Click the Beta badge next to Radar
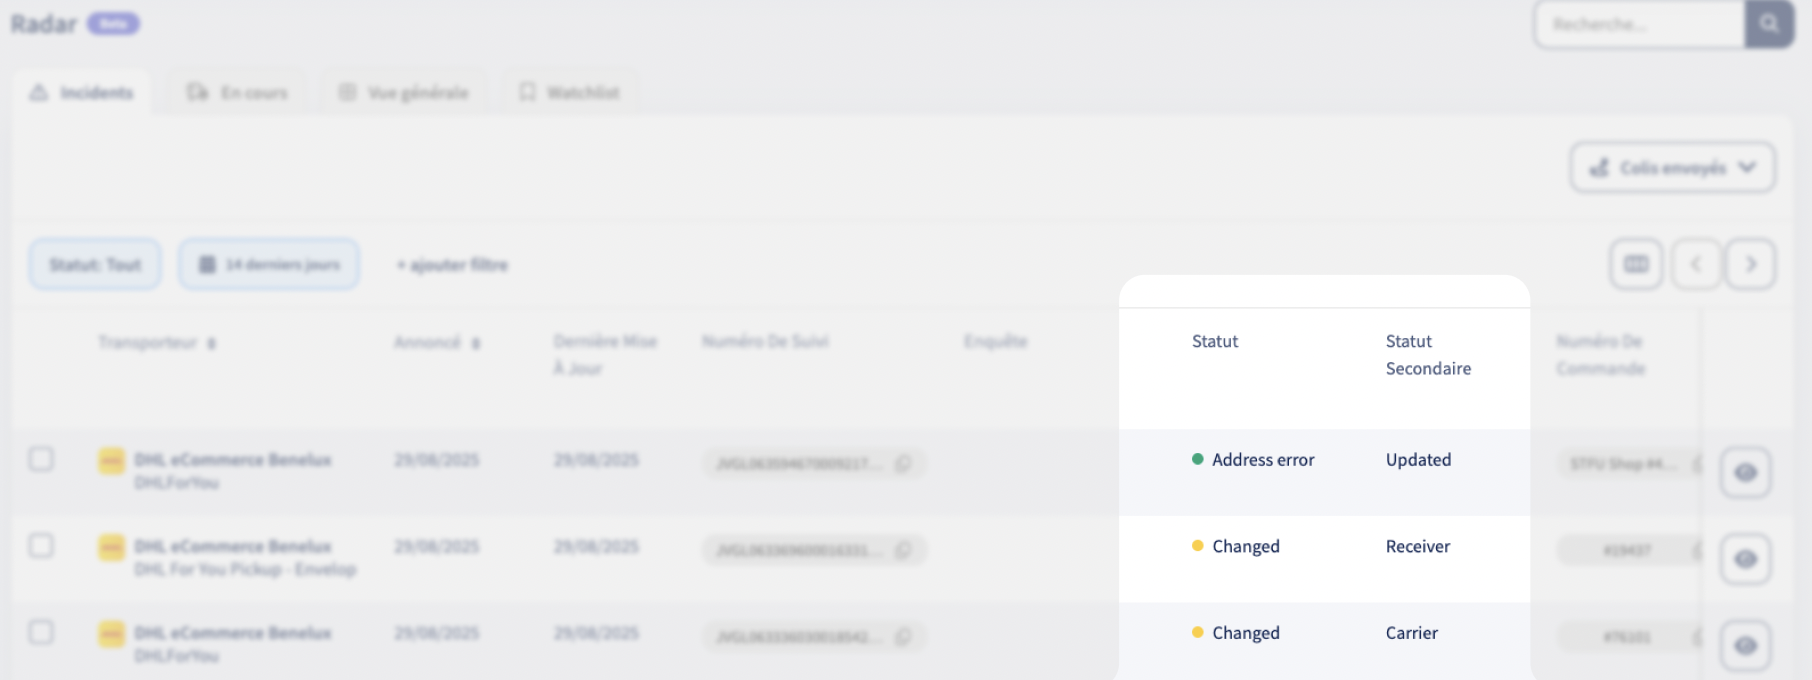 coord(113,23)
